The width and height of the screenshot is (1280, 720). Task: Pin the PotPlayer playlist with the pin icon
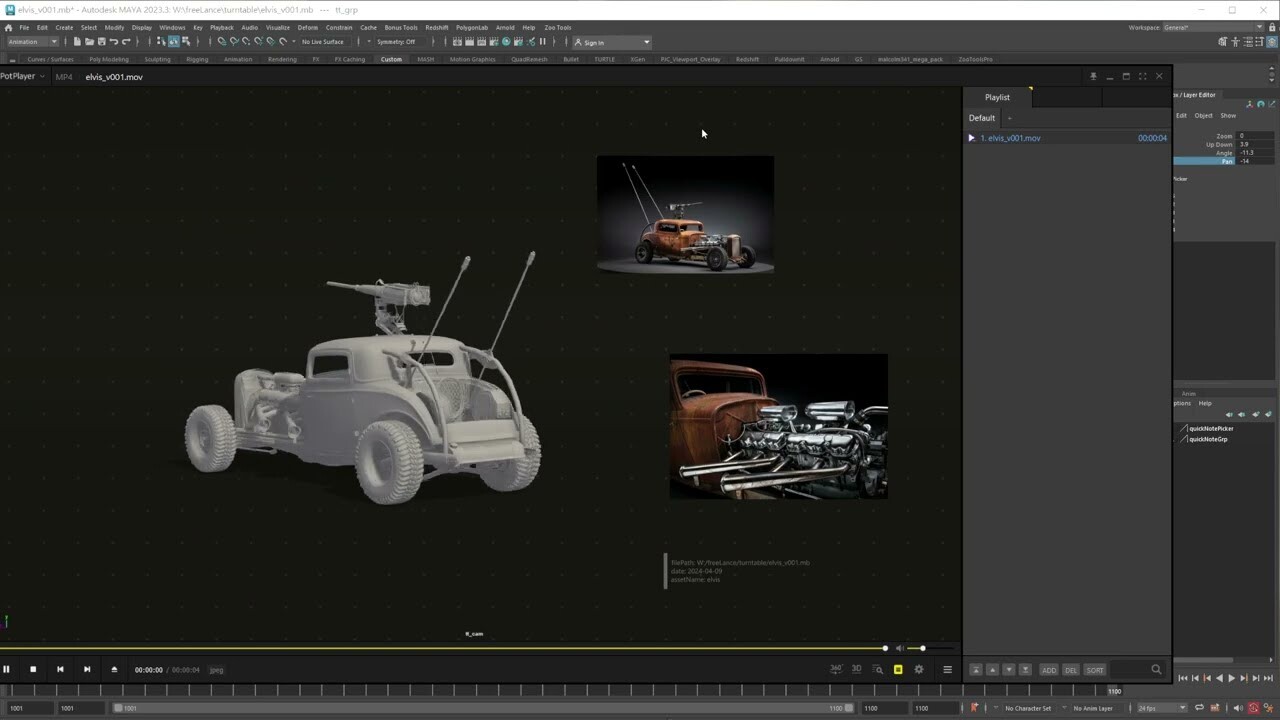pos(1093,75)
